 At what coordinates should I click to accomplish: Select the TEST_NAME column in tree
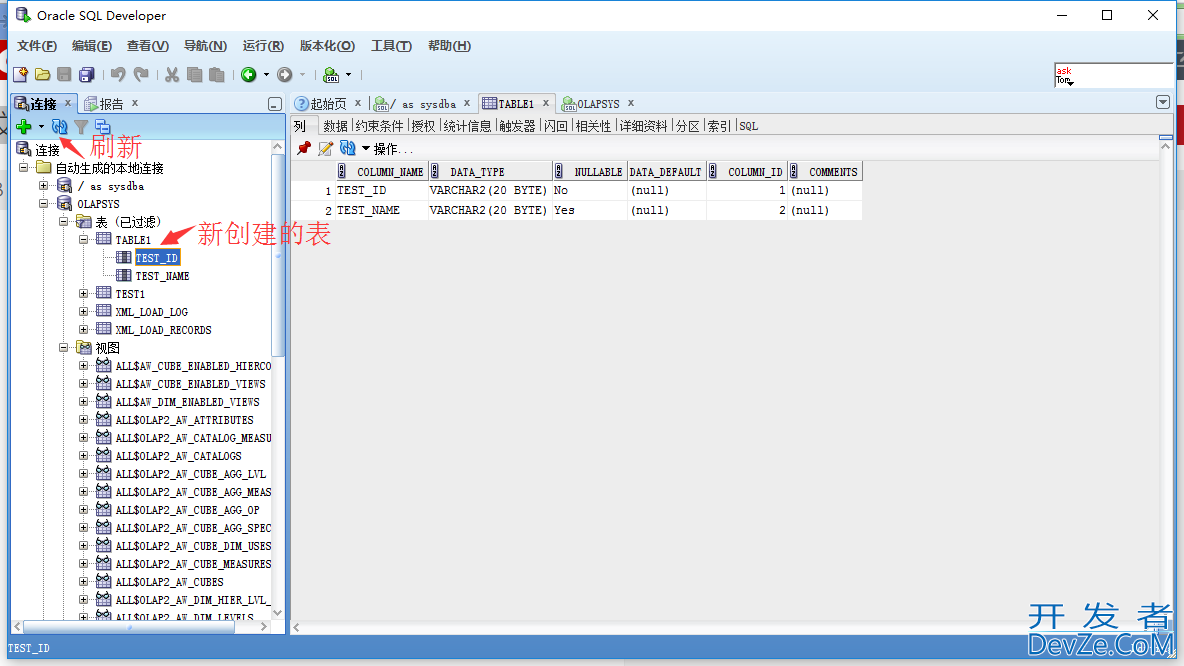[x=162, y=276]
